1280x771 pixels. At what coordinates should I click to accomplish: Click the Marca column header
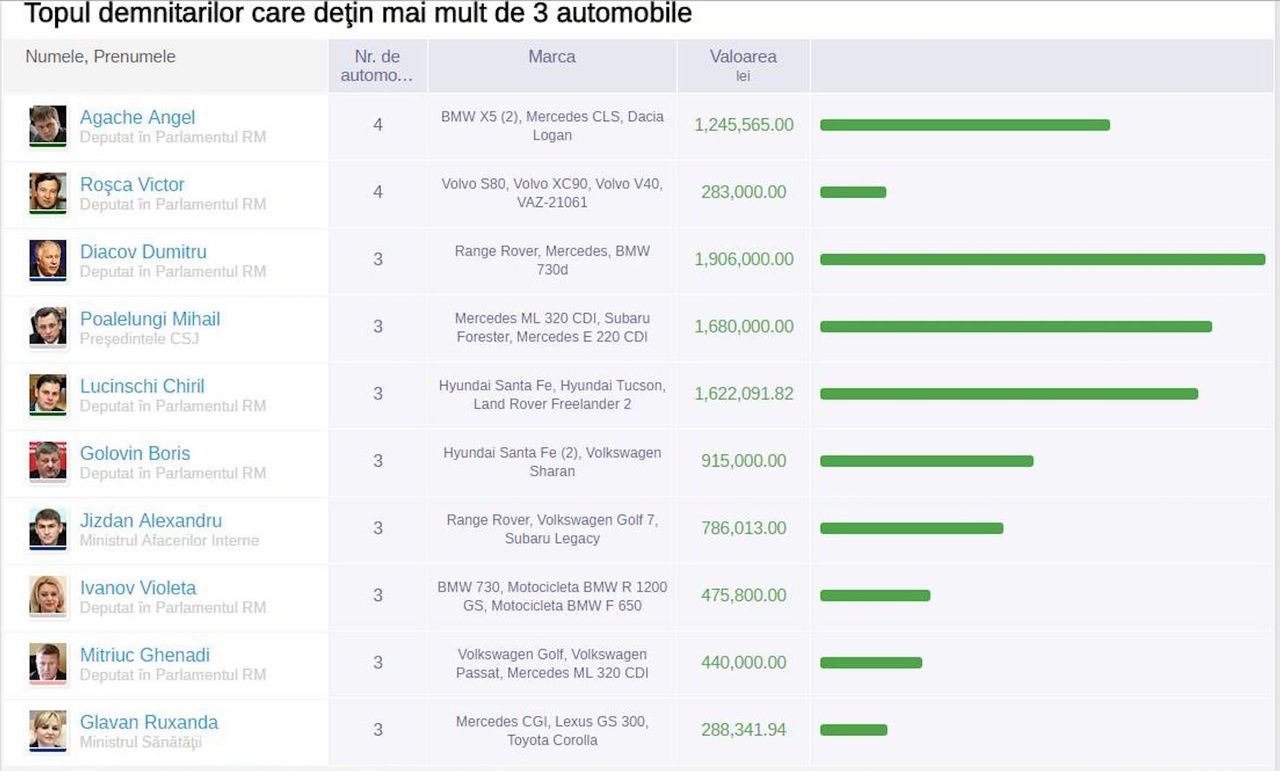pos(552,57)
